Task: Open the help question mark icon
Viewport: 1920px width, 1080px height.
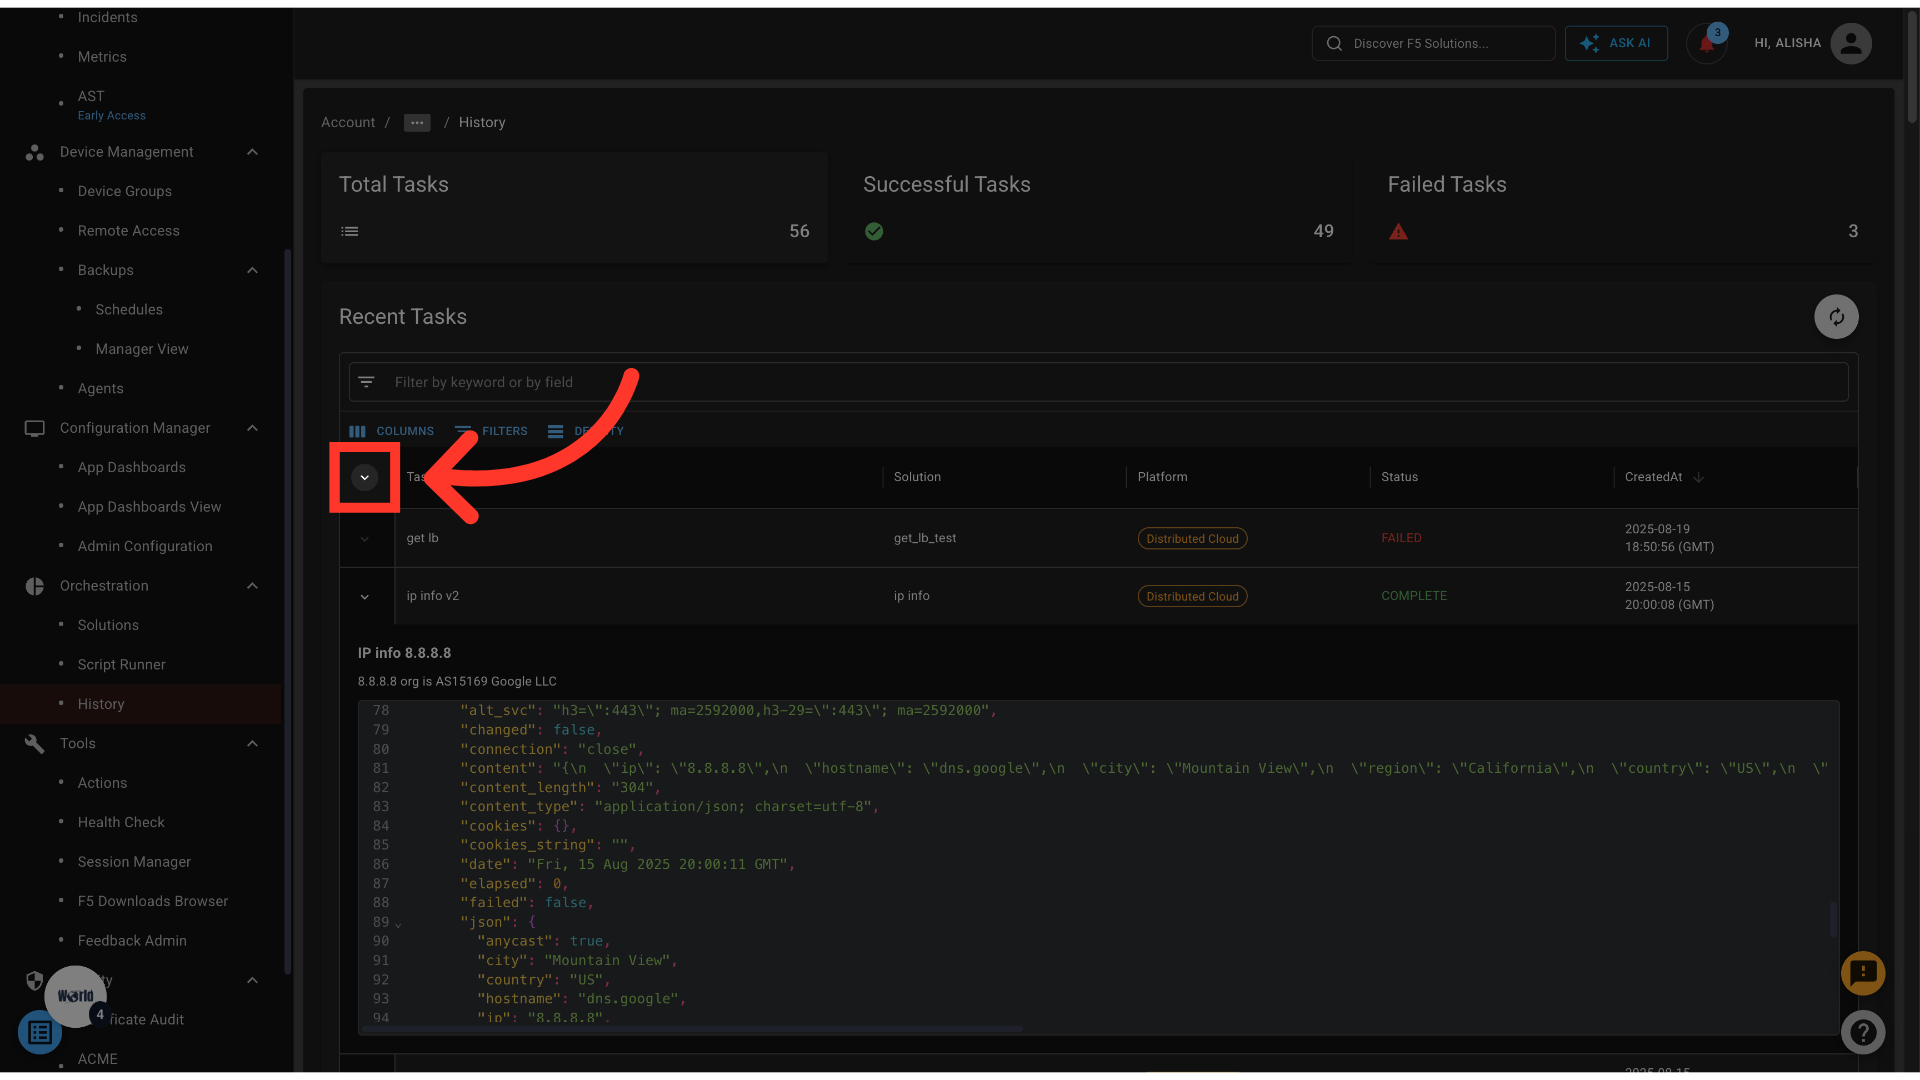Action: click(1863, 1032)
